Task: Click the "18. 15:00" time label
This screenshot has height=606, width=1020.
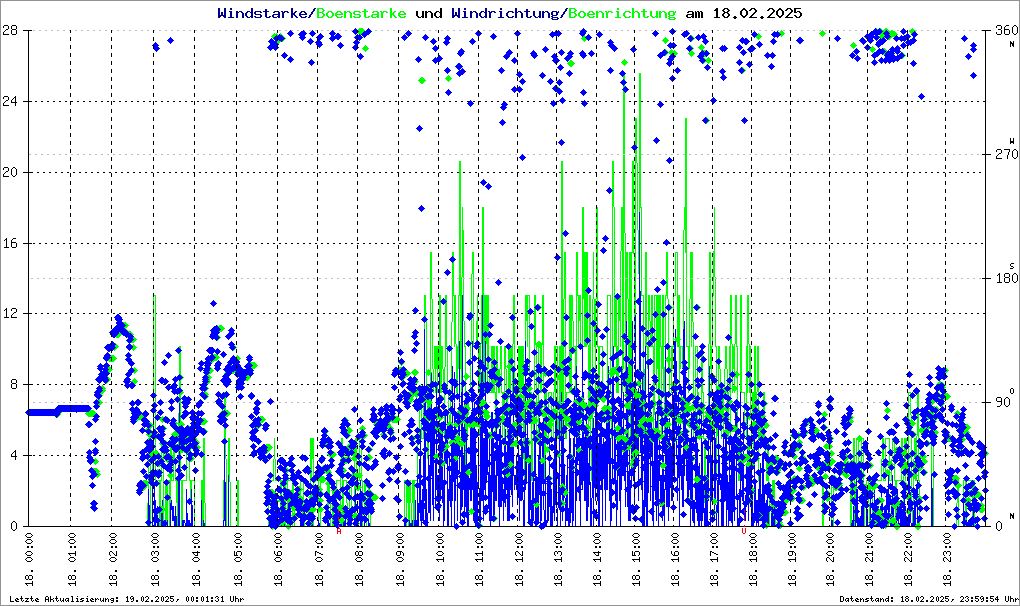Action: click(x=636, y=560)
